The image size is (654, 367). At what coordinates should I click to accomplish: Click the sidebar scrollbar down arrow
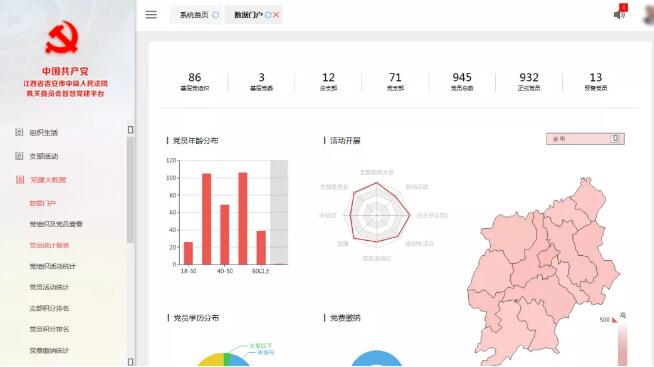click(131, 362)
